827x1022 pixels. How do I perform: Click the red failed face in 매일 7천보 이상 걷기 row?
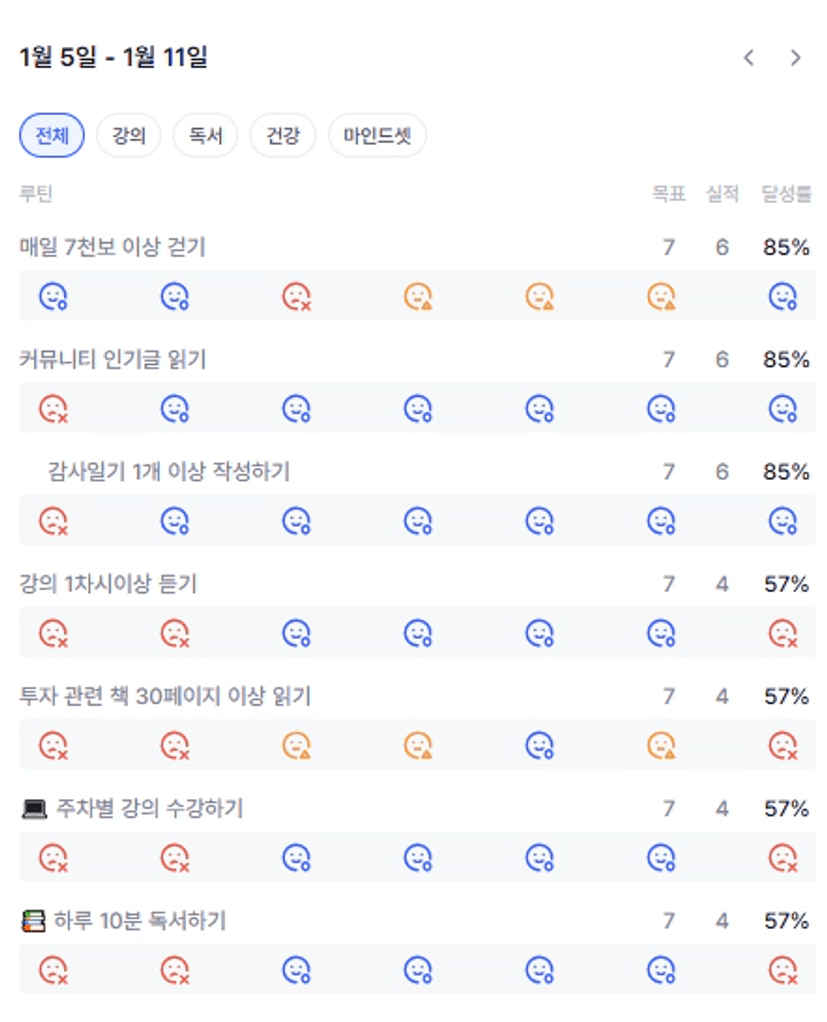click(296, 296)
